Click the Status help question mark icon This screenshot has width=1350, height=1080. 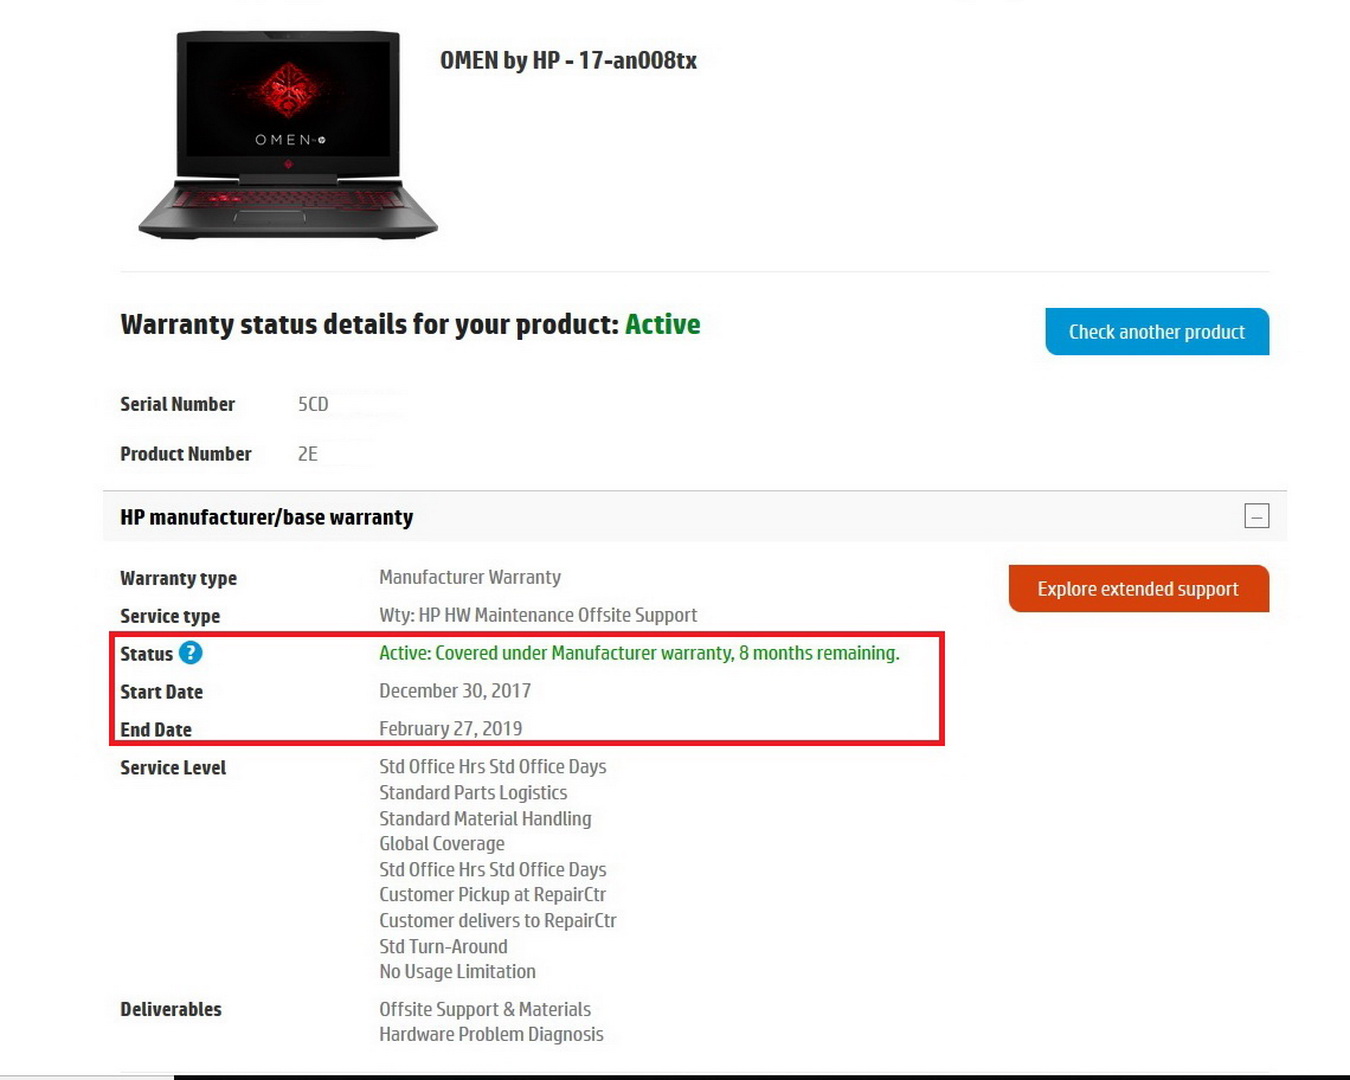click(x=190, y=653)
